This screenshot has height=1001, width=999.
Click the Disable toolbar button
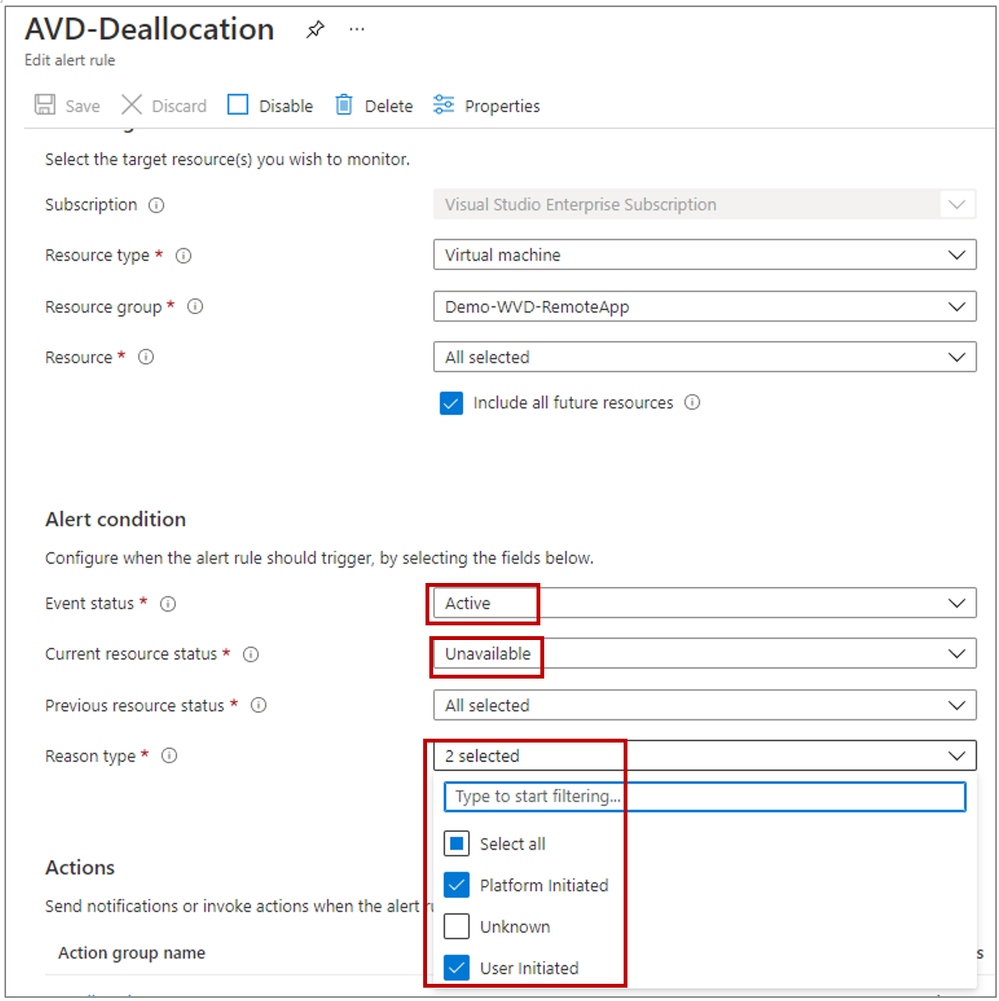click(271, 105)
